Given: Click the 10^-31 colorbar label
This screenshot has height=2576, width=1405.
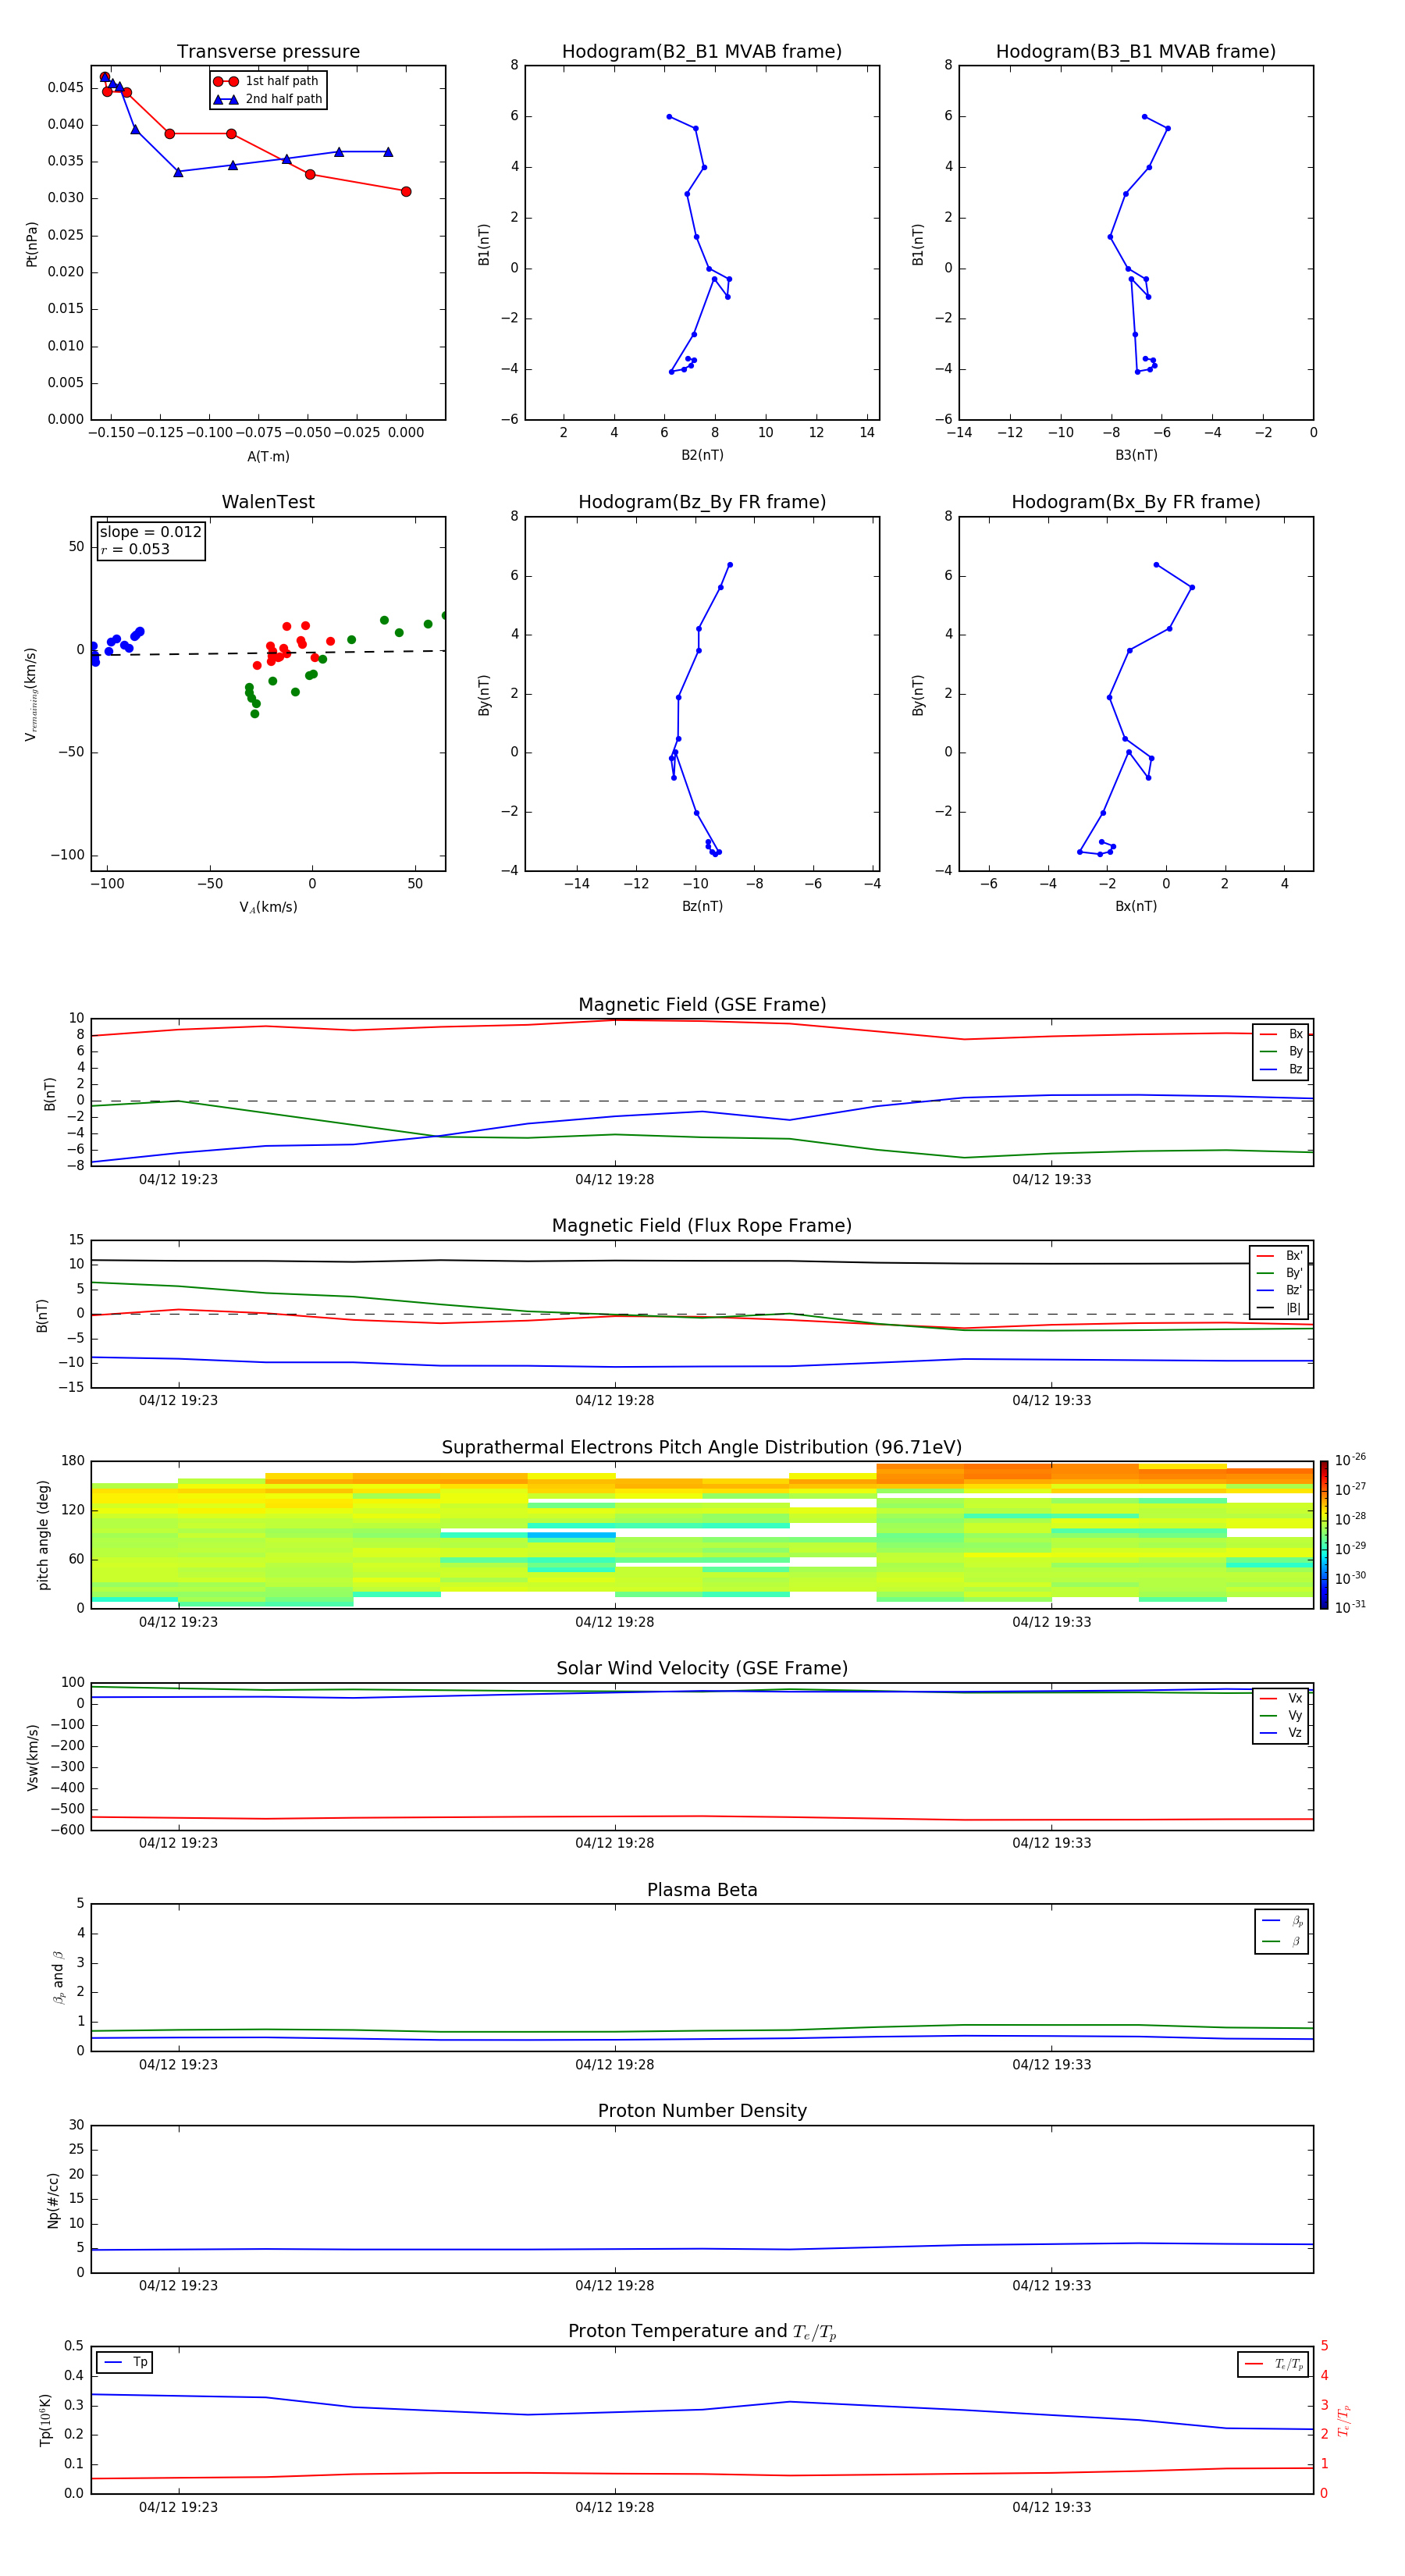Looking at the screenshot, I should point(1350,1607).
